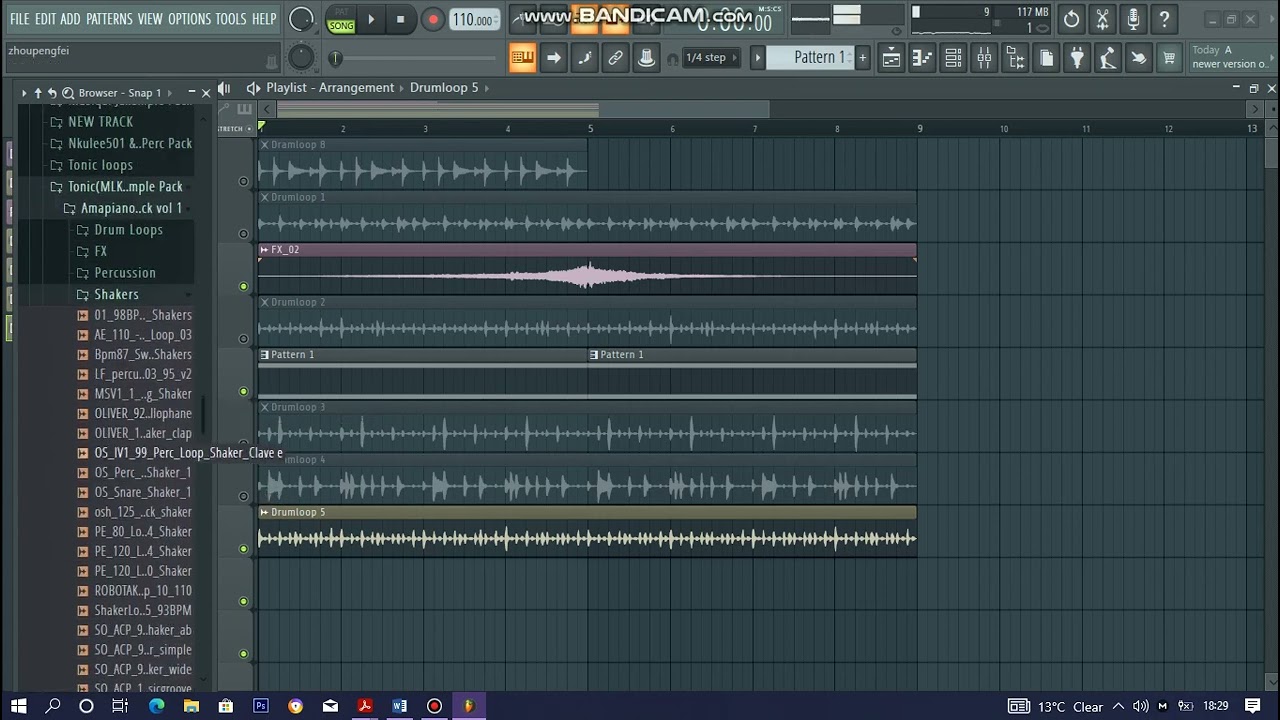Switch the Pat/Song mode toggle
1280x720 pixels.
(x=341, y=20)
